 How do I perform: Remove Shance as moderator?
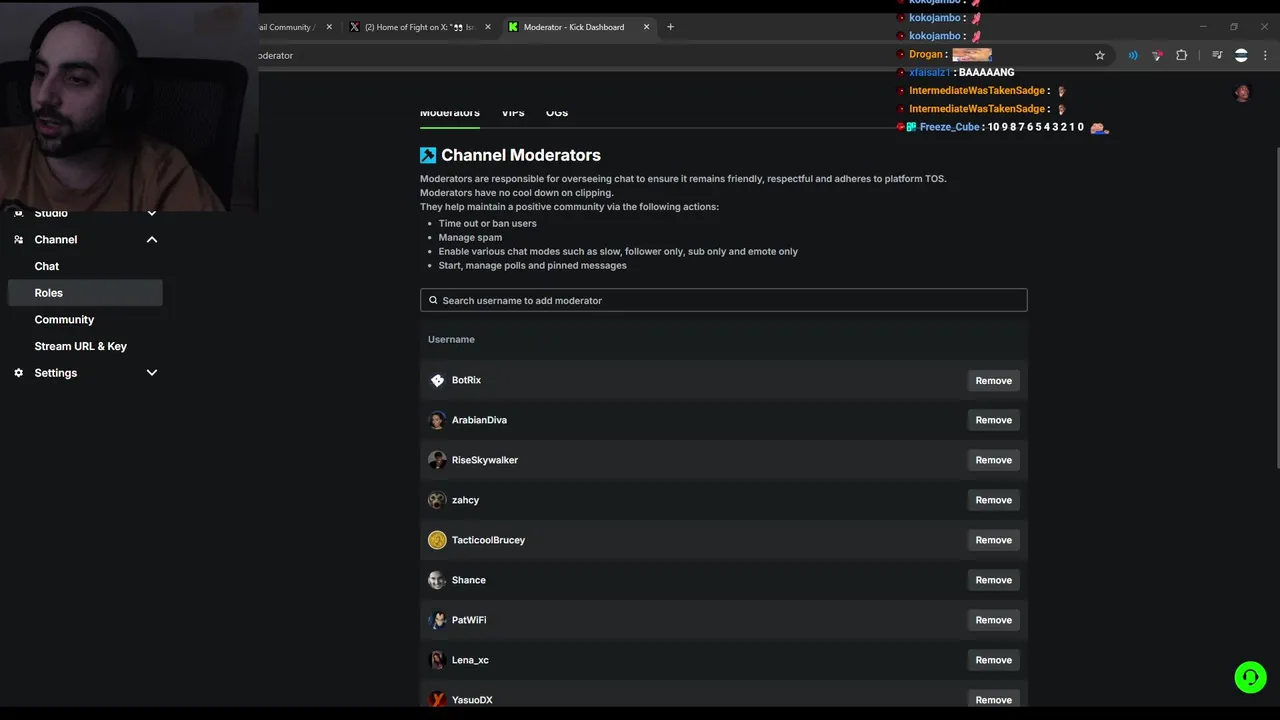coord(994,580)
